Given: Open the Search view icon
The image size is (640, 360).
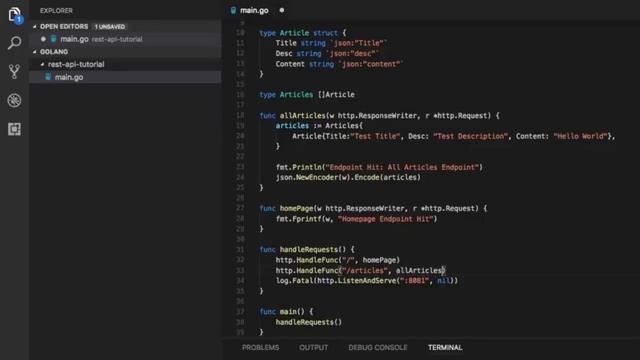Looking at the screenshot, I should [x=14, y=43].
